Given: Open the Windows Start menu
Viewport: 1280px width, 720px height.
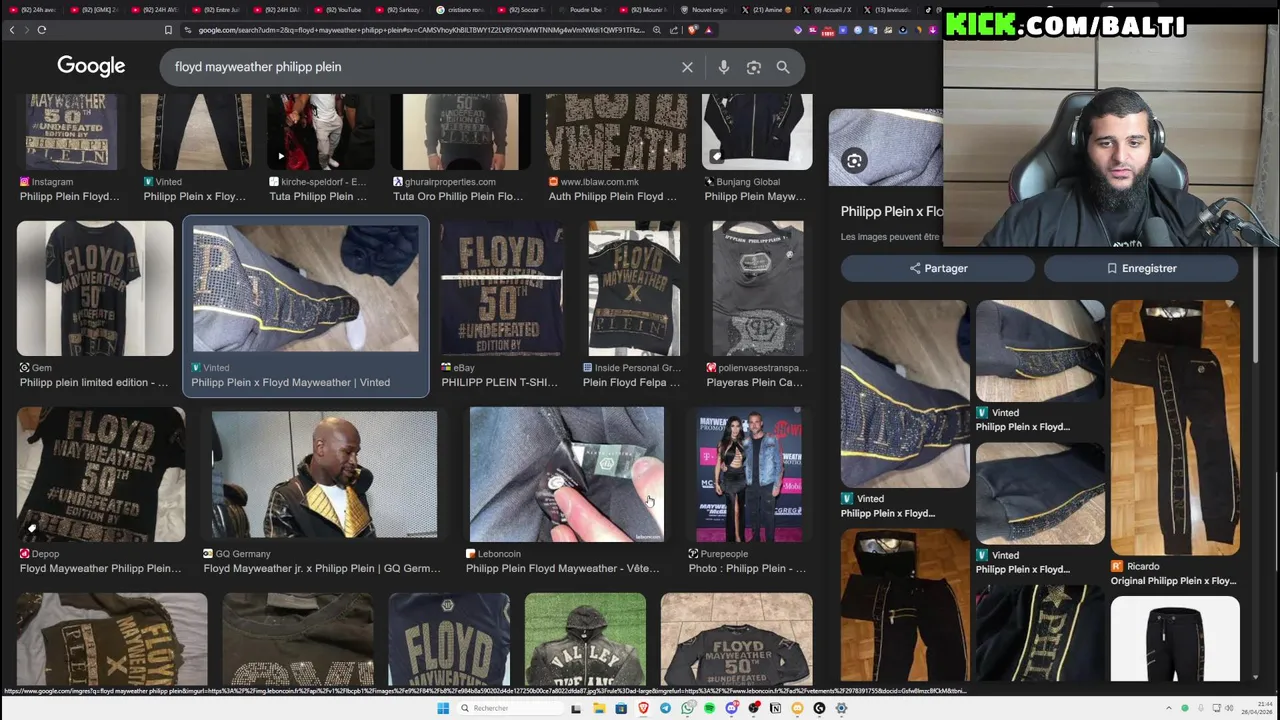Looking at the screenshot, I should click(443, 708).
